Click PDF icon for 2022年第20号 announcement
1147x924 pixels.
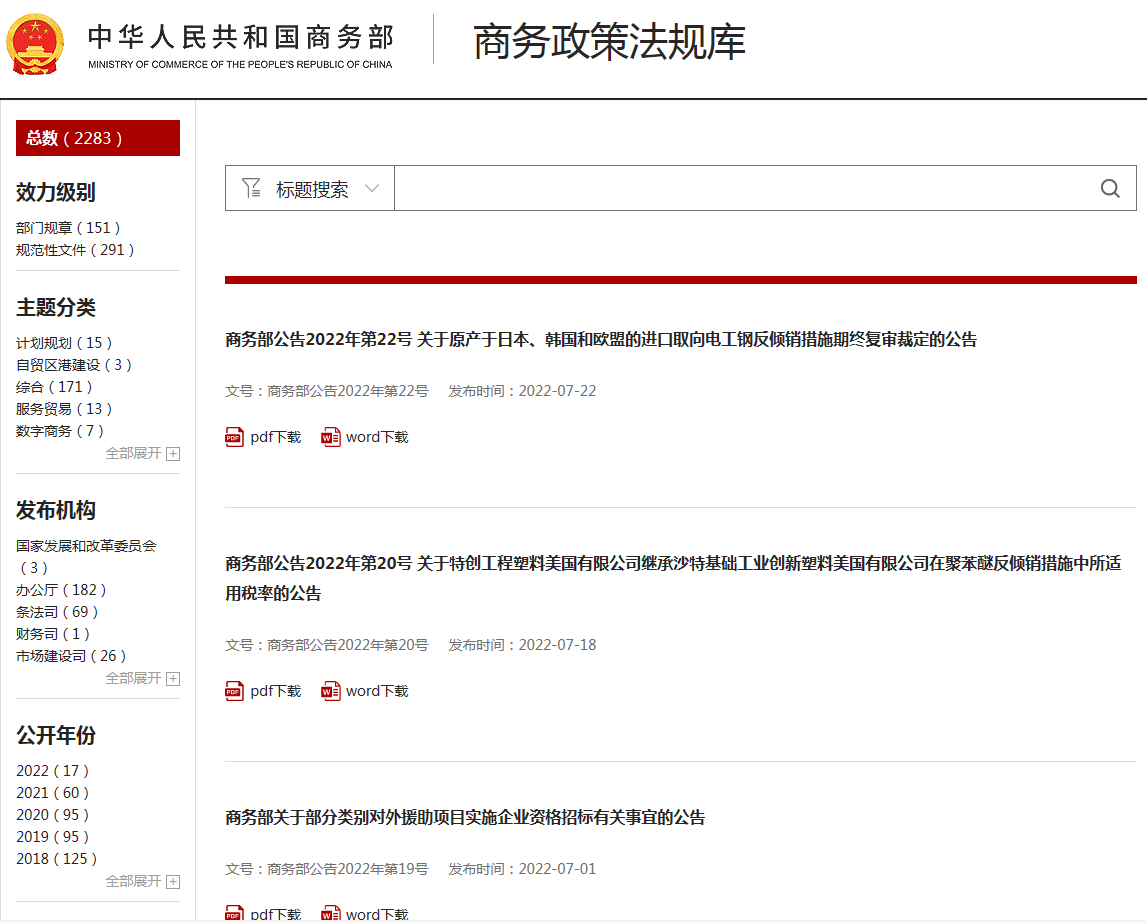(234, 691)
